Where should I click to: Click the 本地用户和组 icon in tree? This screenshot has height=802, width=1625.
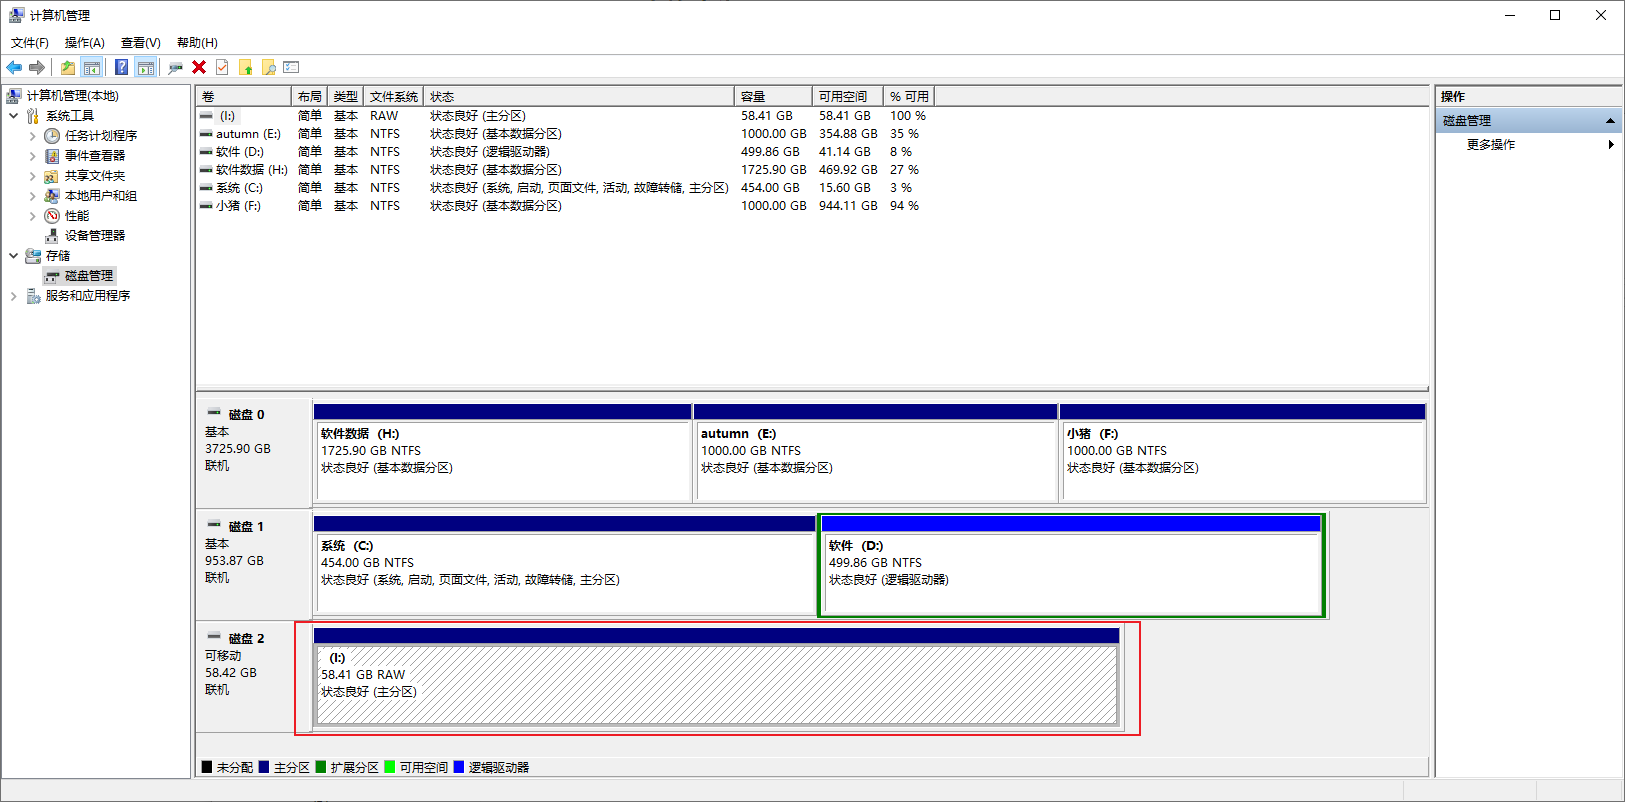tap(52, 196)
